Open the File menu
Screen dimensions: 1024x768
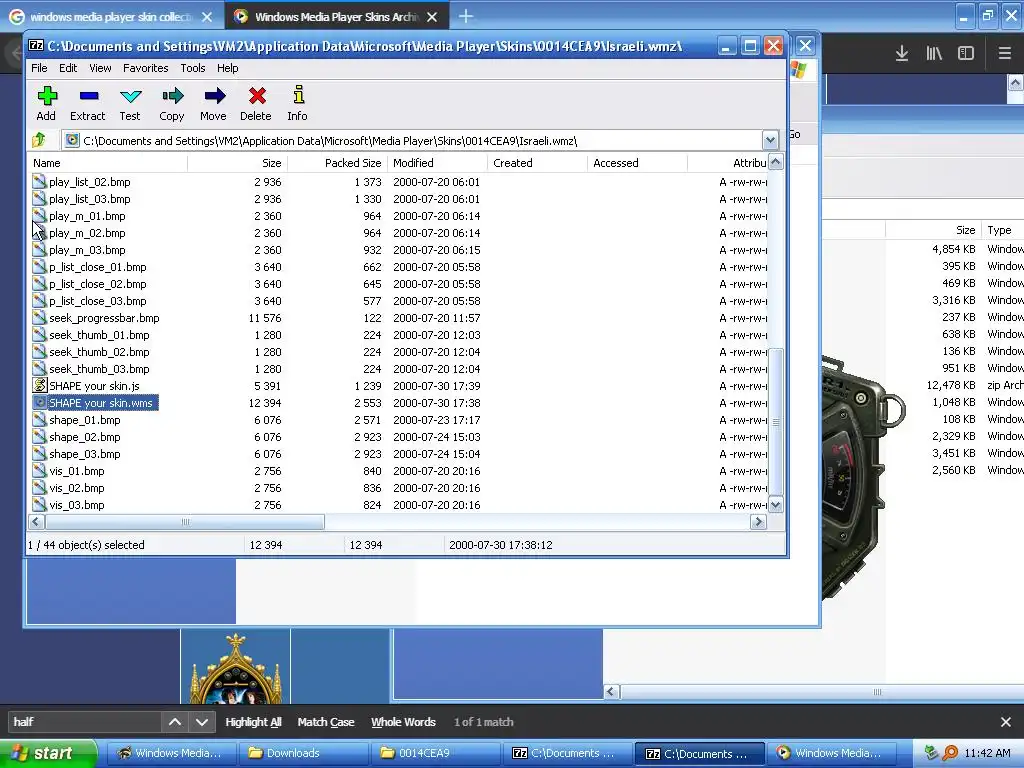(39, 68)
